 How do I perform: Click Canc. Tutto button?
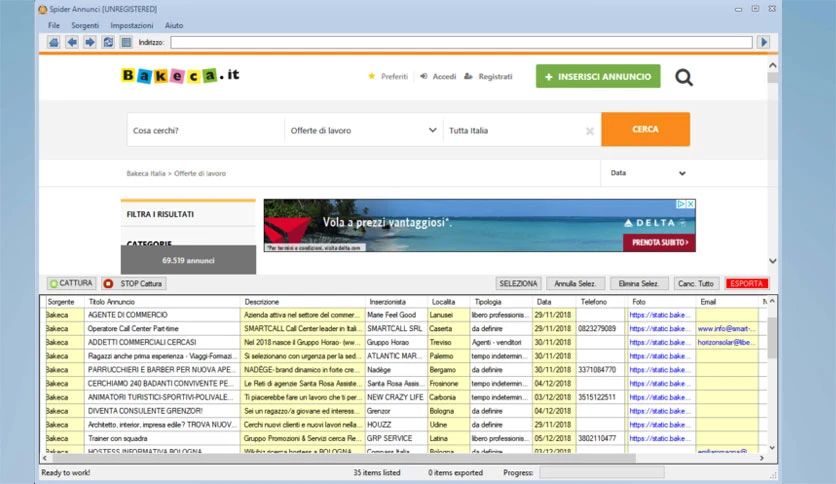[x=696, y=283]
